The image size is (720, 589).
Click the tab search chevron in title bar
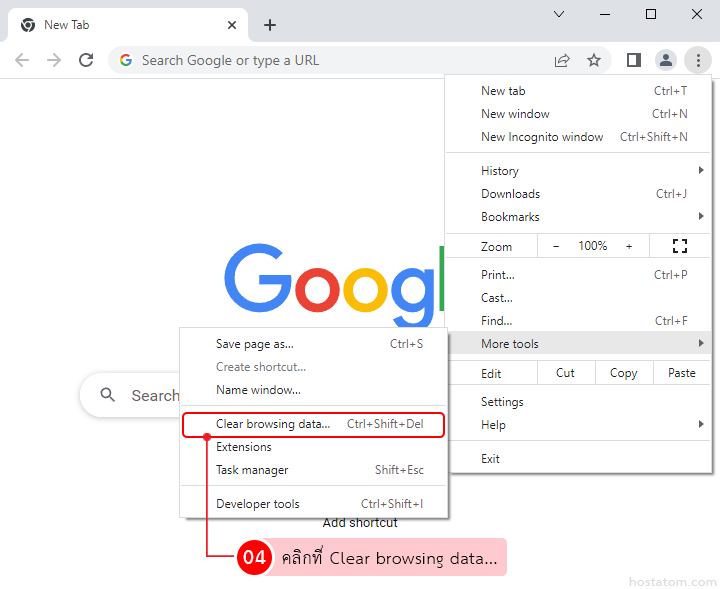(x=559, y=14)
